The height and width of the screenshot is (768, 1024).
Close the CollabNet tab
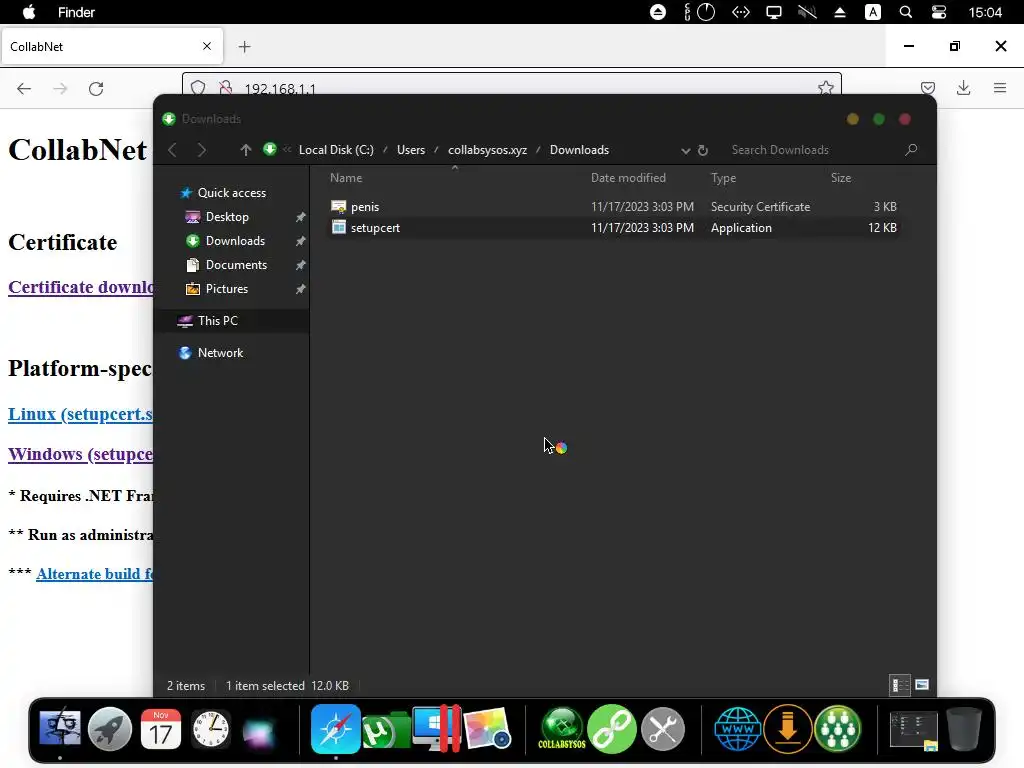pos(206,46)
